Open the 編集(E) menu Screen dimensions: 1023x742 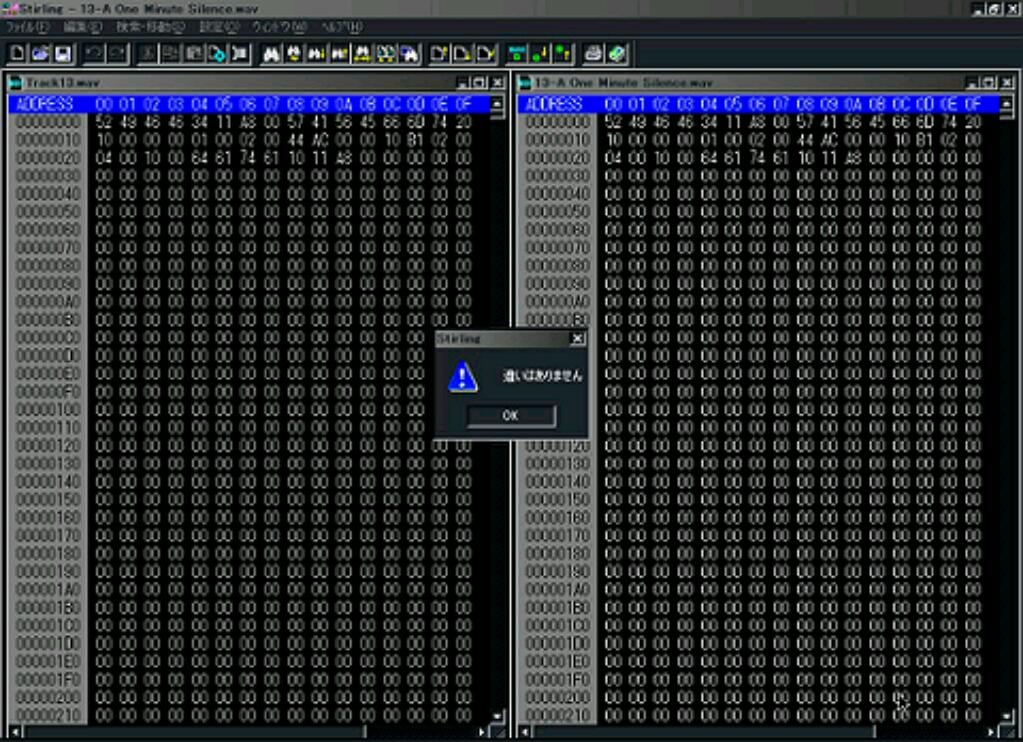[82, 27]
